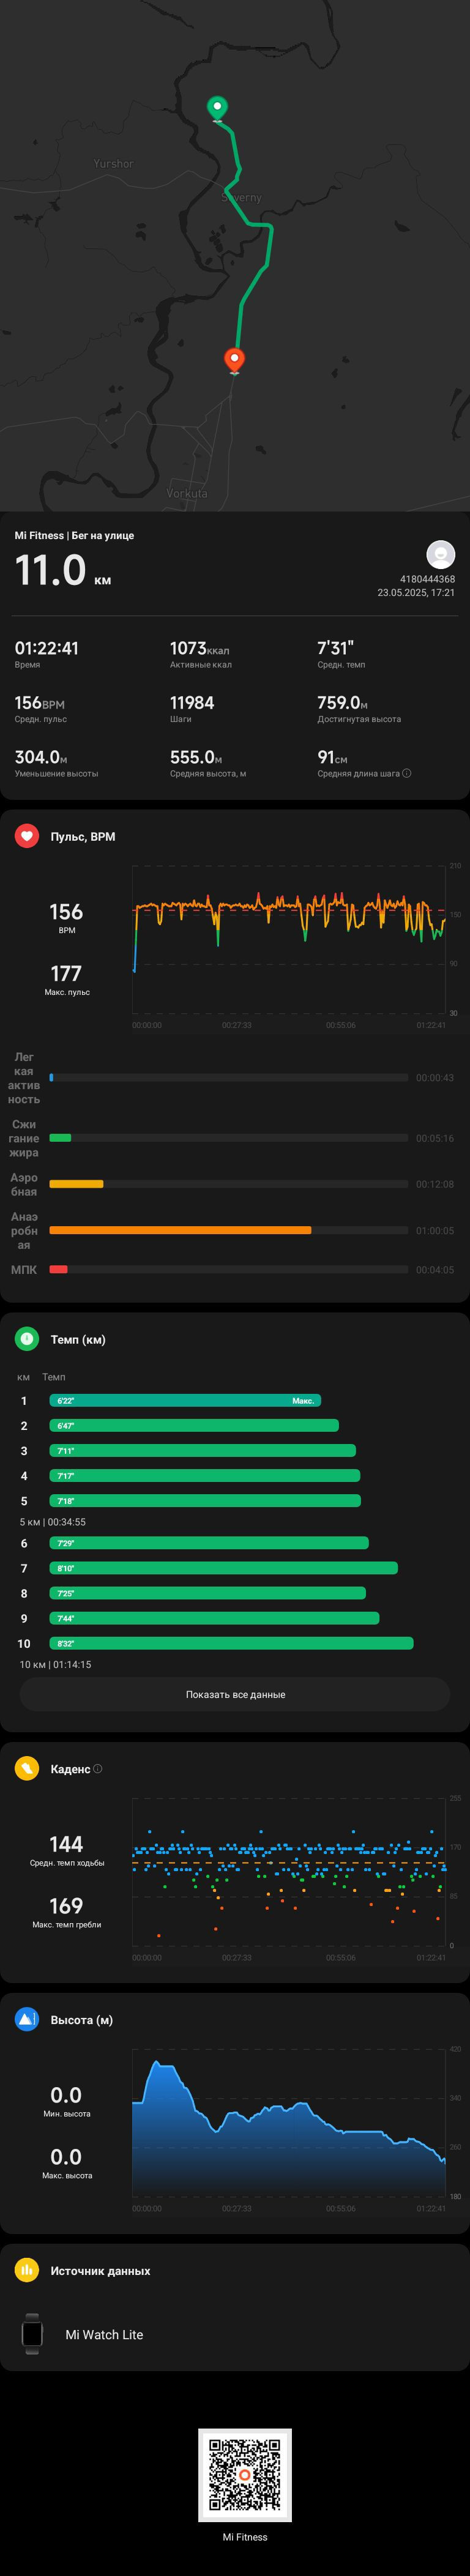The width and height of the screenshot is (470, 2576).
Task: Click the red finish marker on map
Action: point(234,360)
